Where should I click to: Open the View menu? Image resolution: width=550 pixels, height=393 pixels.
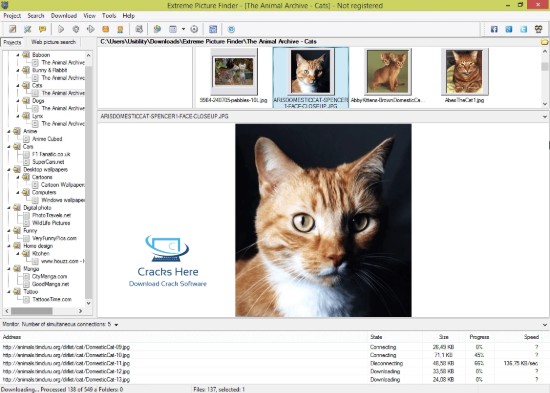[x=89, y=16]
